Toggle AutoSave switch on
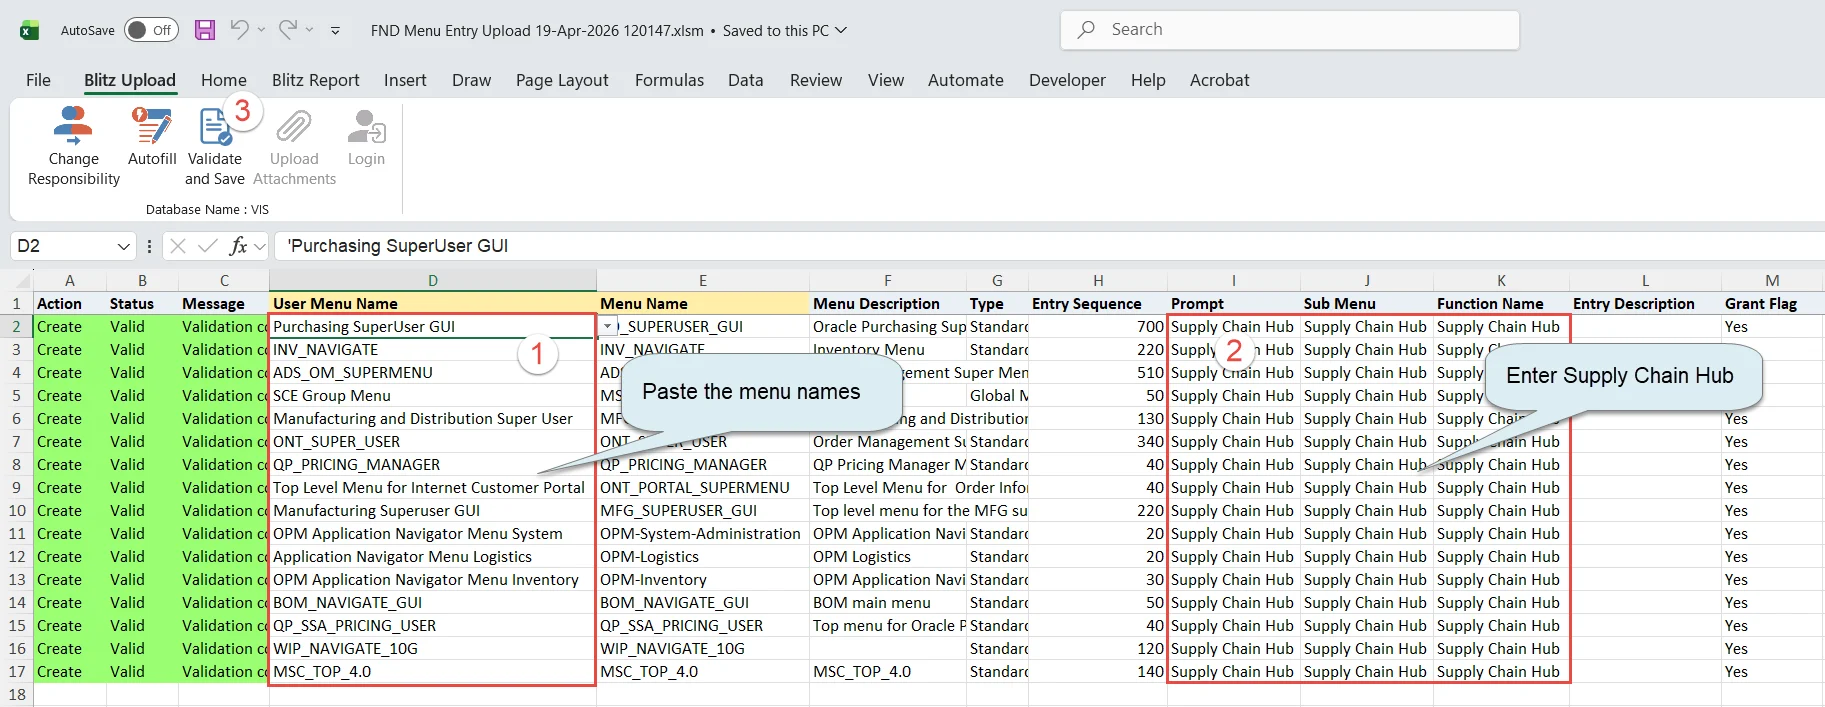The width and height of the screenshot is (1825, 707). [151, 30]
